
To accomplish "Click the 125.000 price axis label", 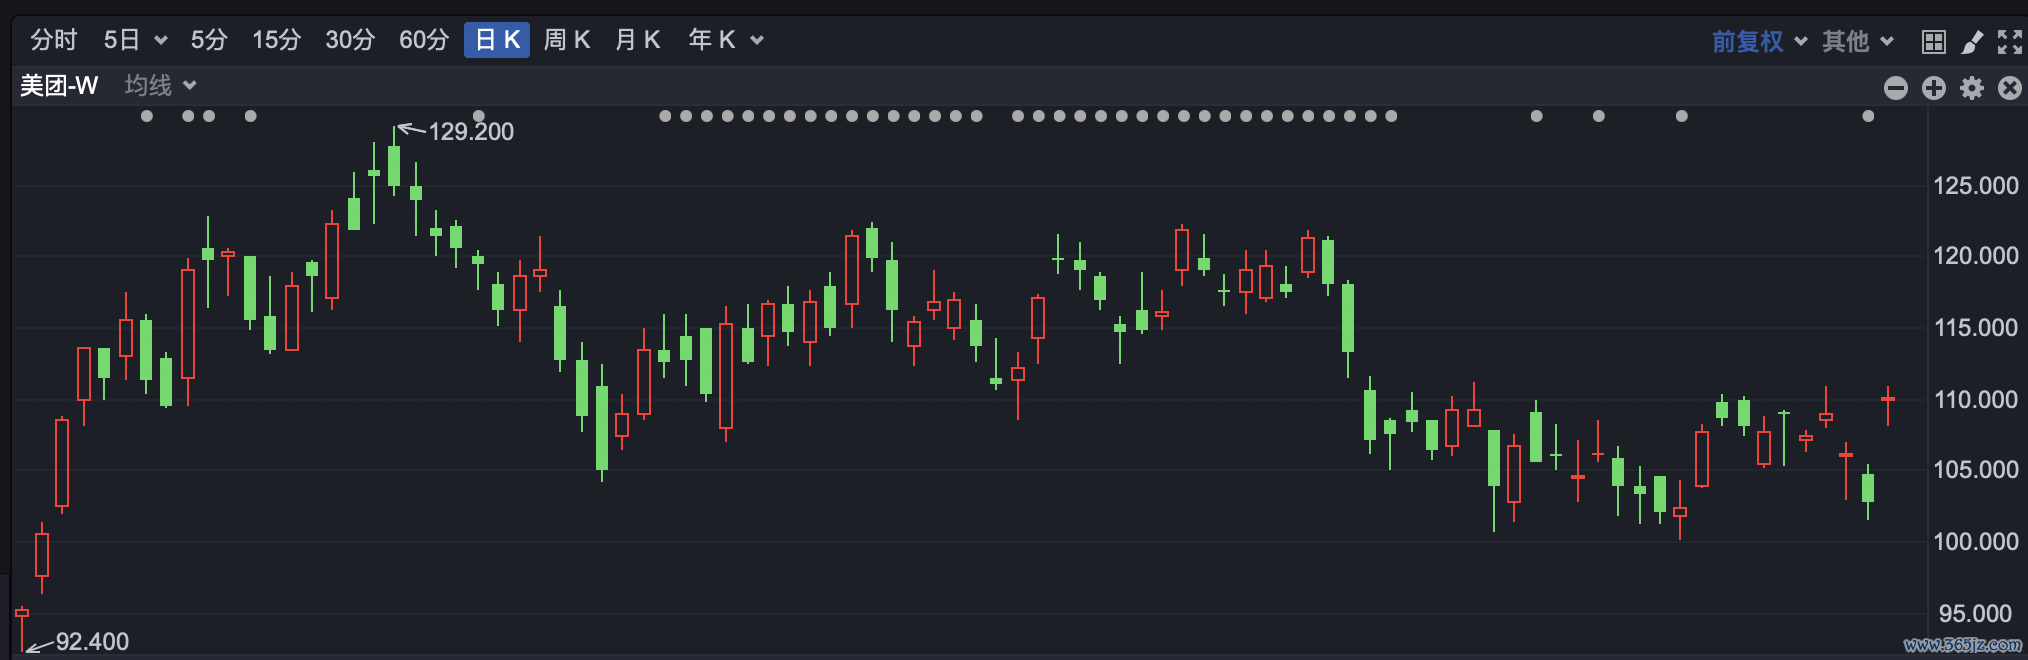I will click(1976, 186).
